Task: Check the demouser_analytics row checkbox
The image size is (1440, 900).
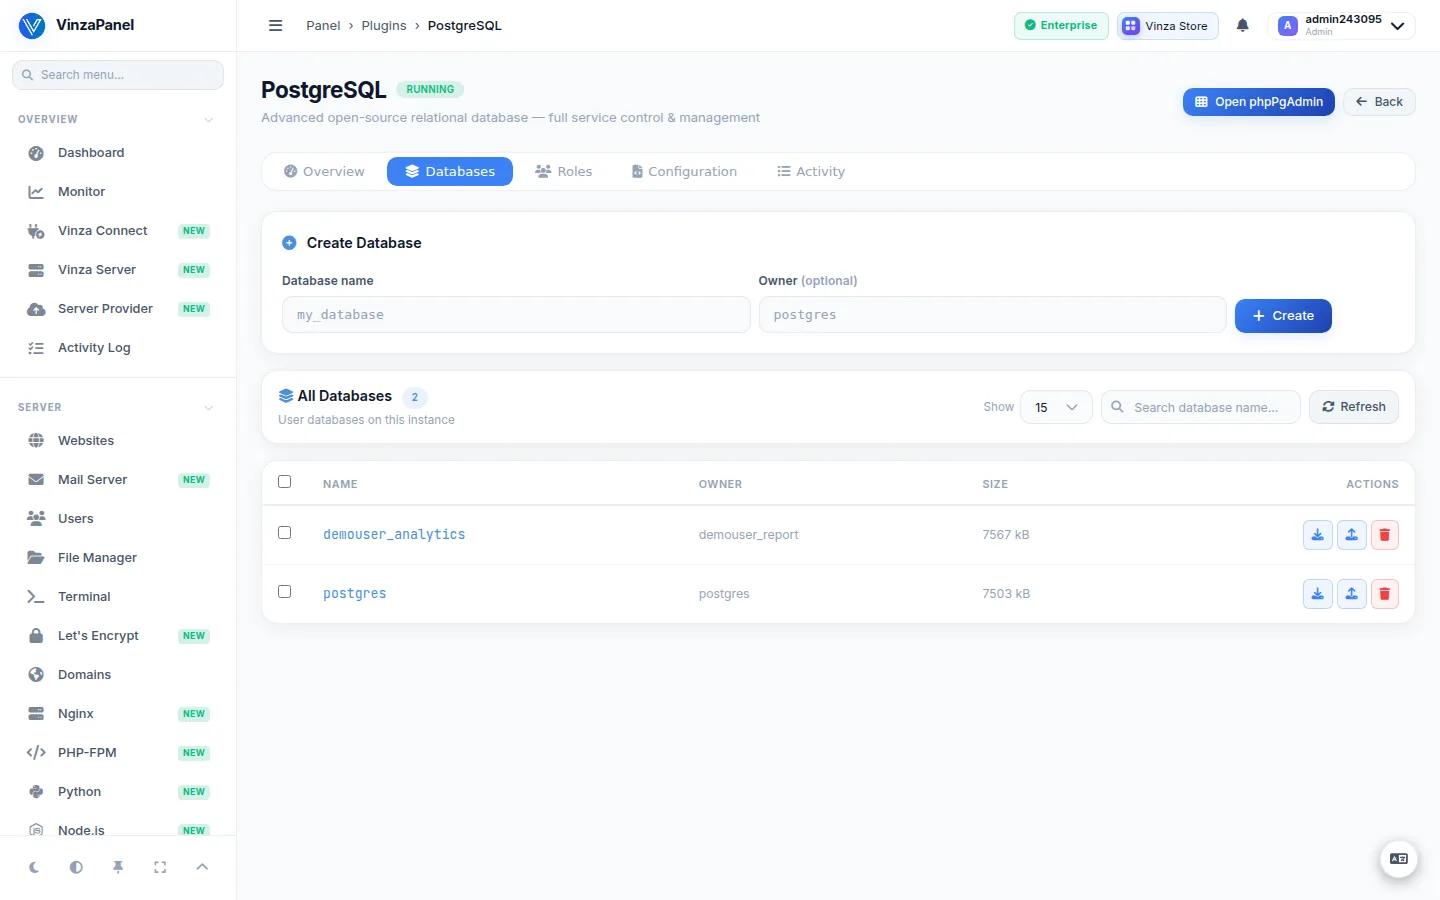Action: (x=284, y=533)
